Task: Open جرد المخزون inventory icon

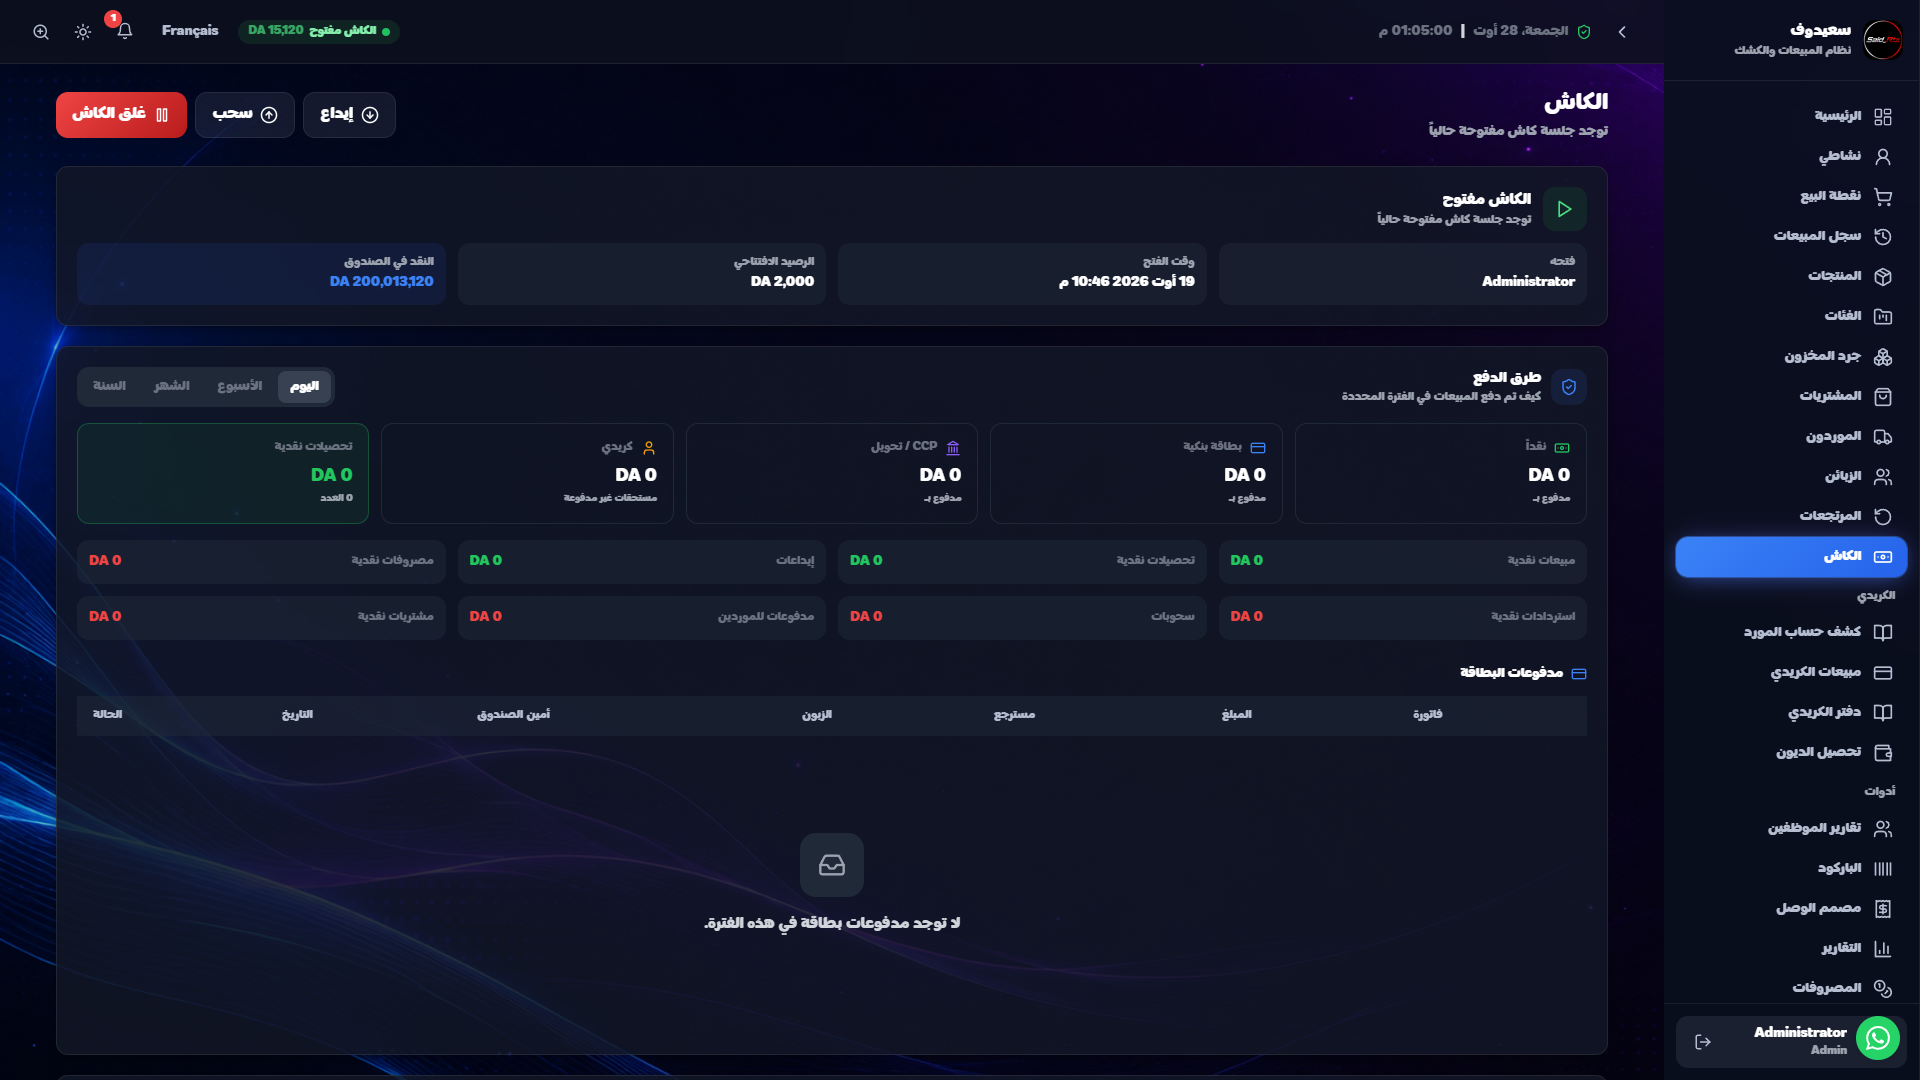Action: 1882,357
